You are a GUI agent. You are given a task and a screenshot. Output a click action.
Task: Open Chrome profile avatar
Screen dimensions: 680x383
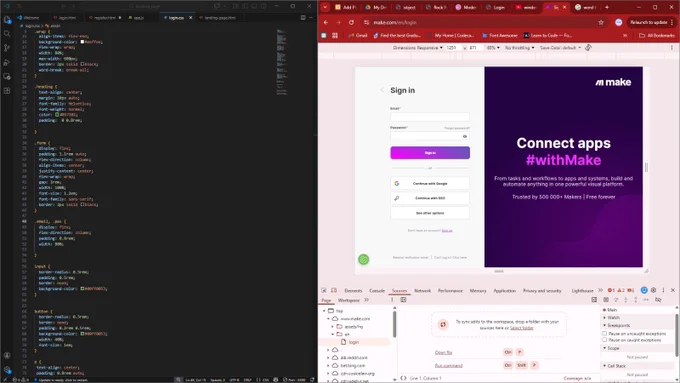click(x=618, y=22)
